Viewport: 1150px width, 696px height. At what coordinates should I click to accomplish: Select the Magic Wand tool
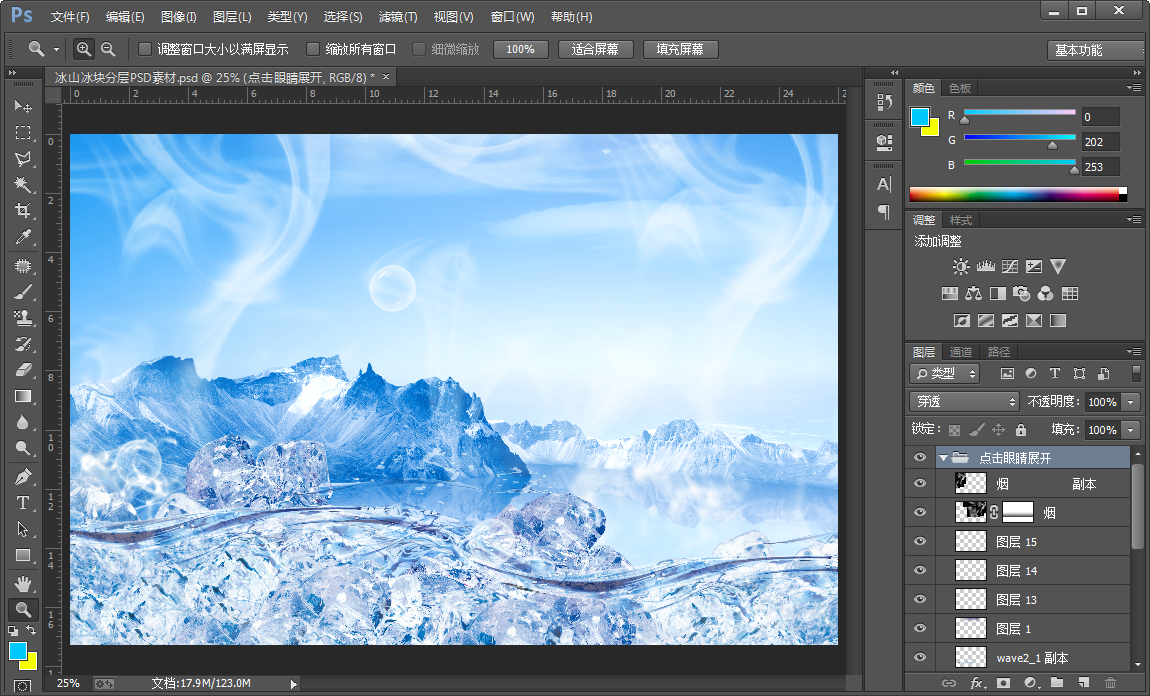point(23,184)
